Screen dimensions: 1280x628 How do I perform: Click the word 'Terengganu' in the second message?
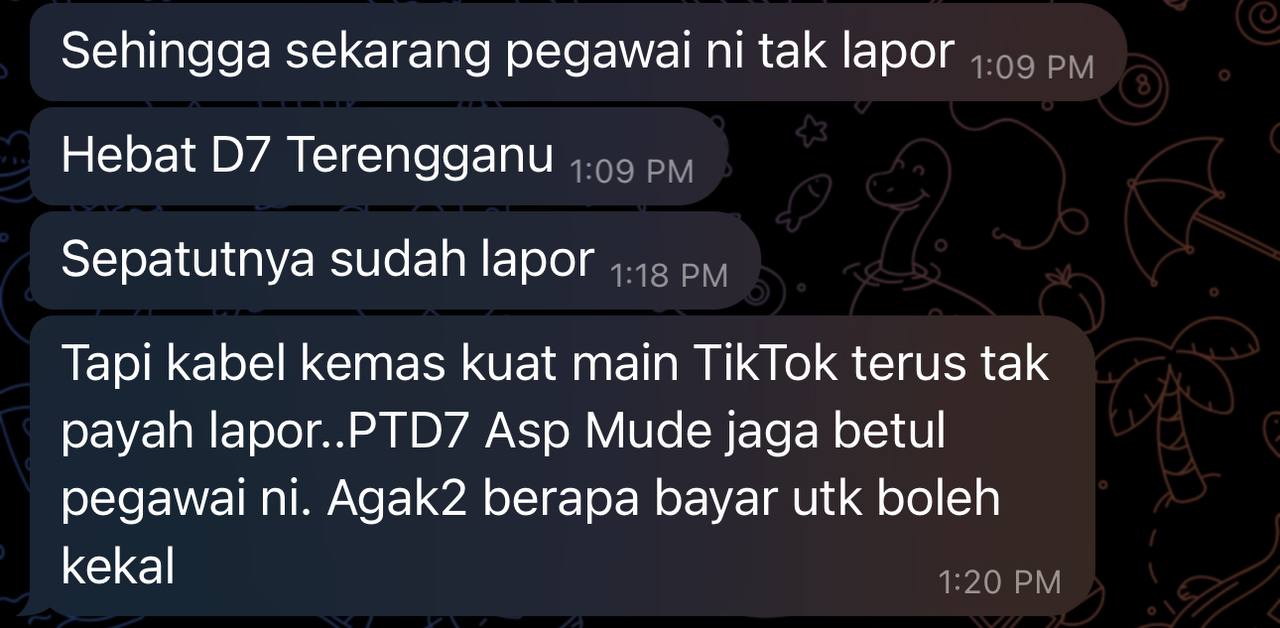pos(421,156)
